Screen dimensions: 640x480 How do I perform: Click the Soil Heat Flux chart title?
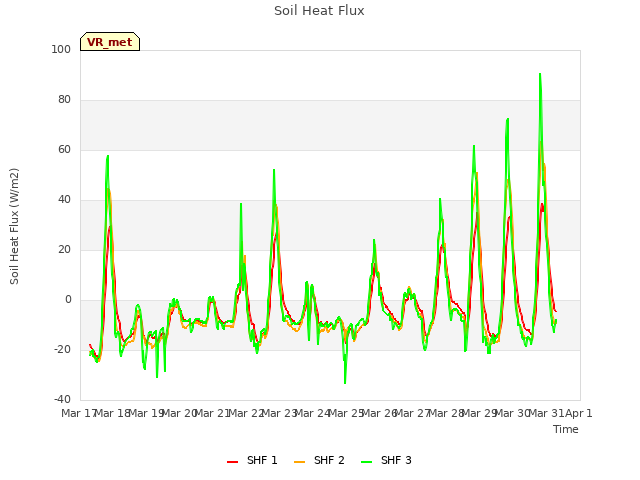[319, 11]
